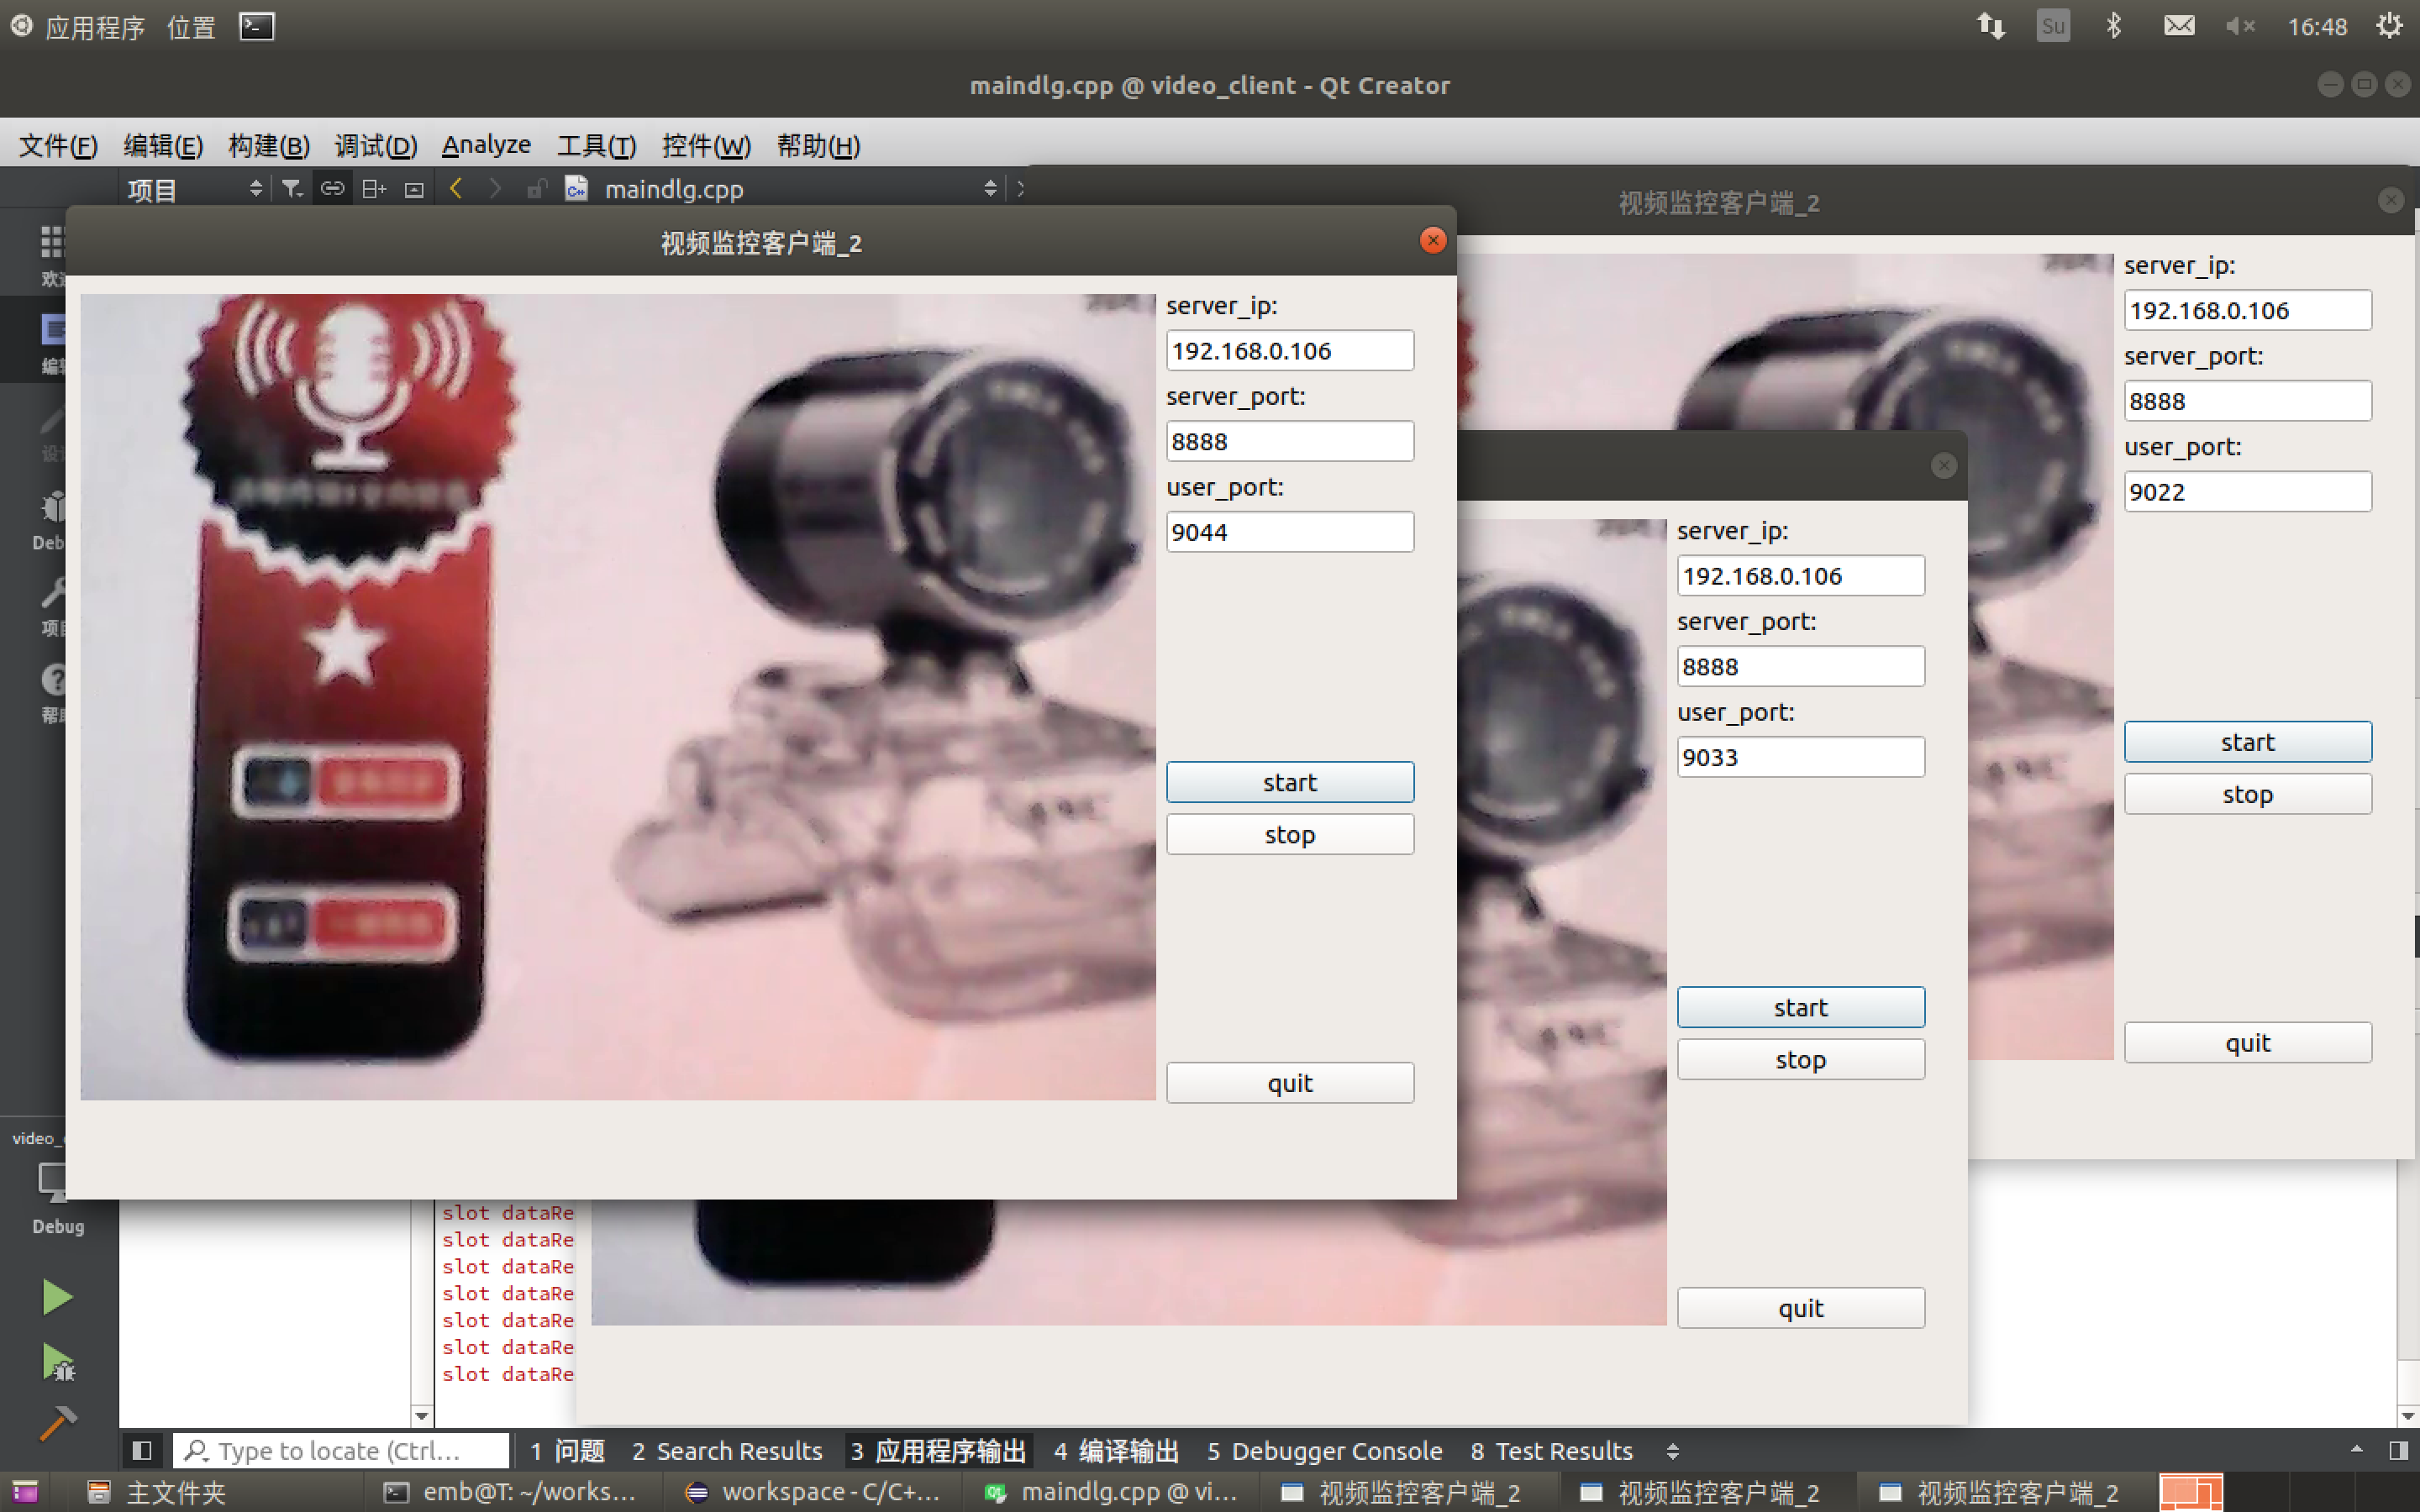Click the Build hammer icon
2420x1512 pixels.
[x=57, y=1423]
